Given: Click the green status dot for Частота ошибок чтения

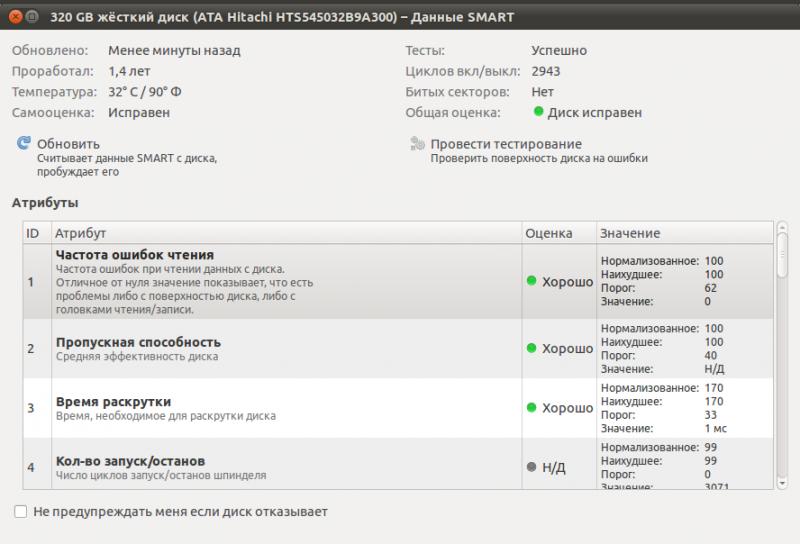Looking at the screenshot, I should click(532, 281).
